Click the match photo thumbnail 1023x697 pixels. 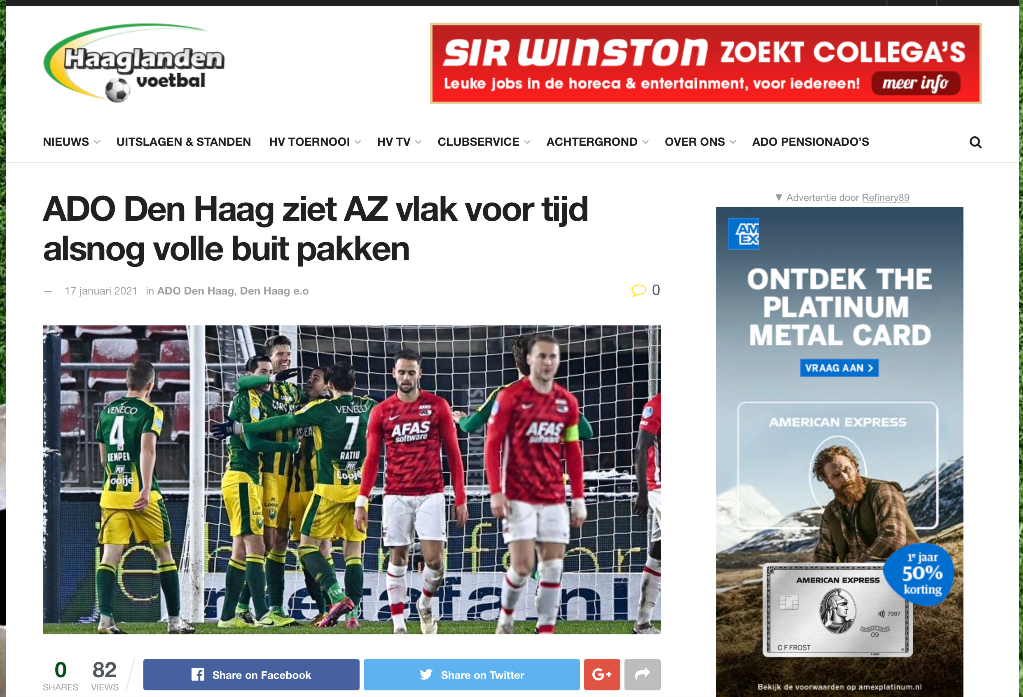[x=352, y=479]
